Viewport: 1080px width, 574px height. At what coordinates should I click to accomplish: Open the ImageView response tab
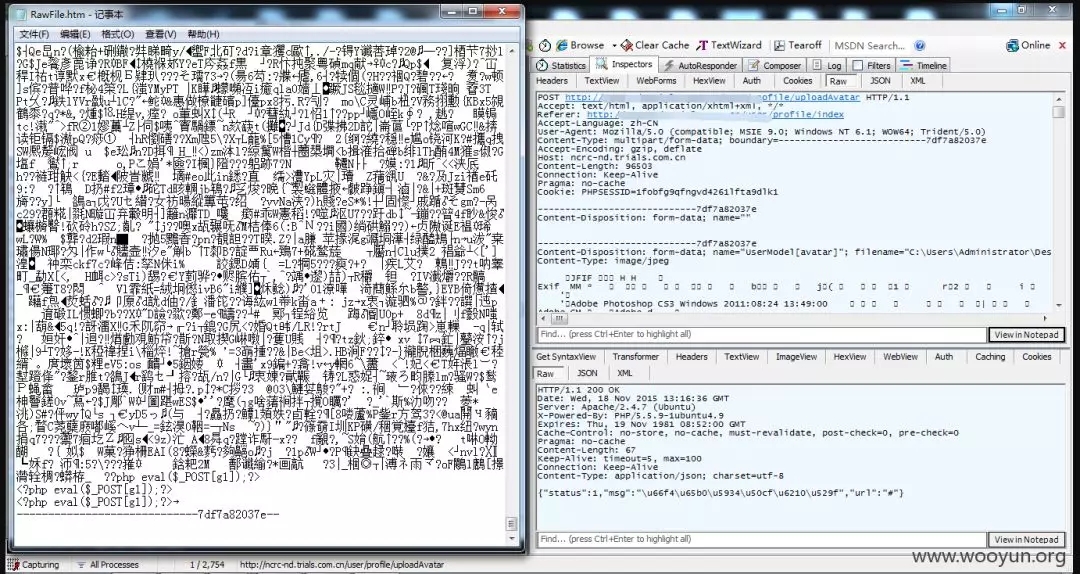(796, 357)
